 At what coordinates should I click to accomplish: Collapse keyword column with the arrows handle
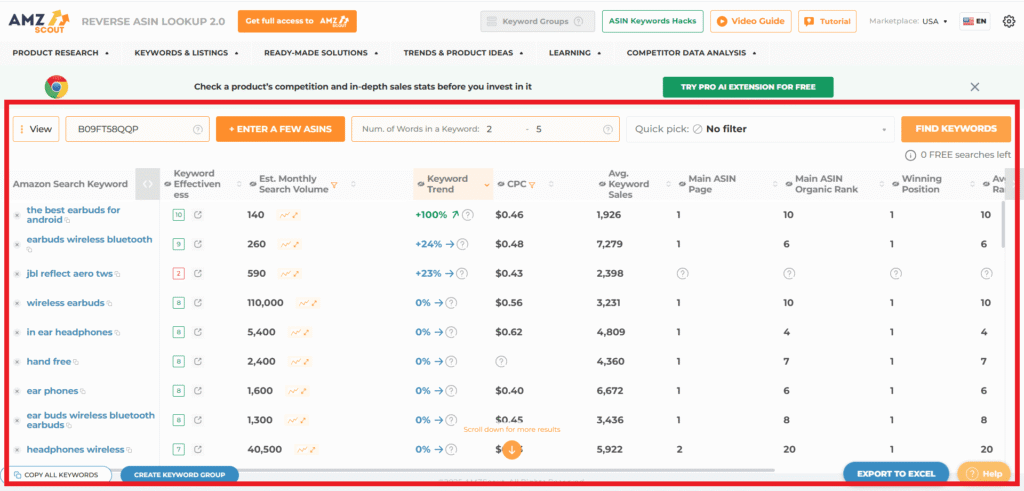click(148, 184)
